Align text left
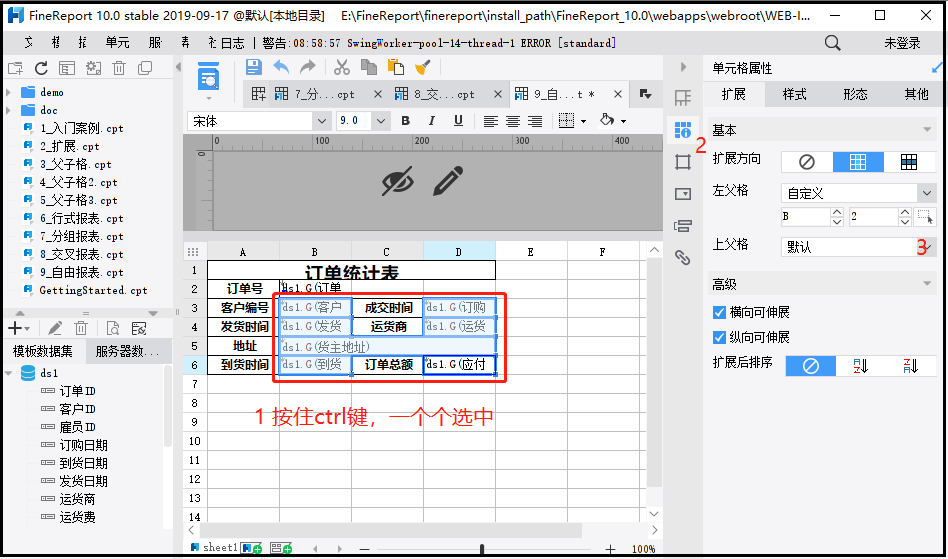The width and height of the screenshot is (948, 559). (x=491, y=121)
